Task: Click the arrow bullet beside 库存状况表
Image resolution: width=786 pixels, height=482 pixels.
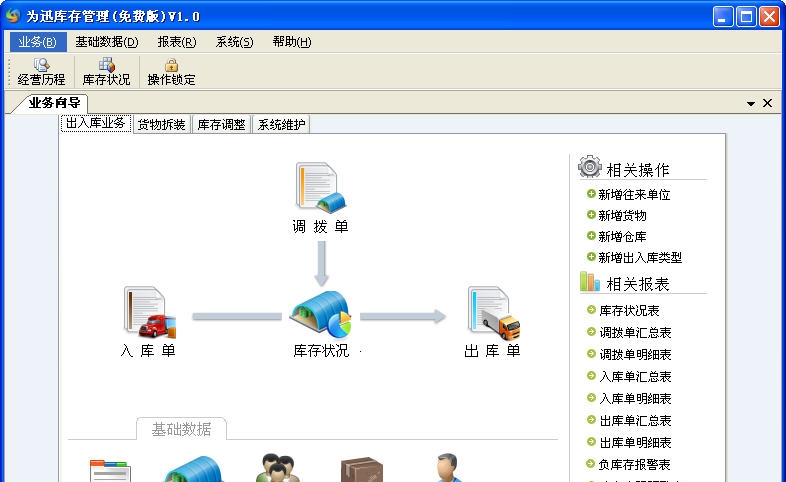Action: tap(591, 310)
